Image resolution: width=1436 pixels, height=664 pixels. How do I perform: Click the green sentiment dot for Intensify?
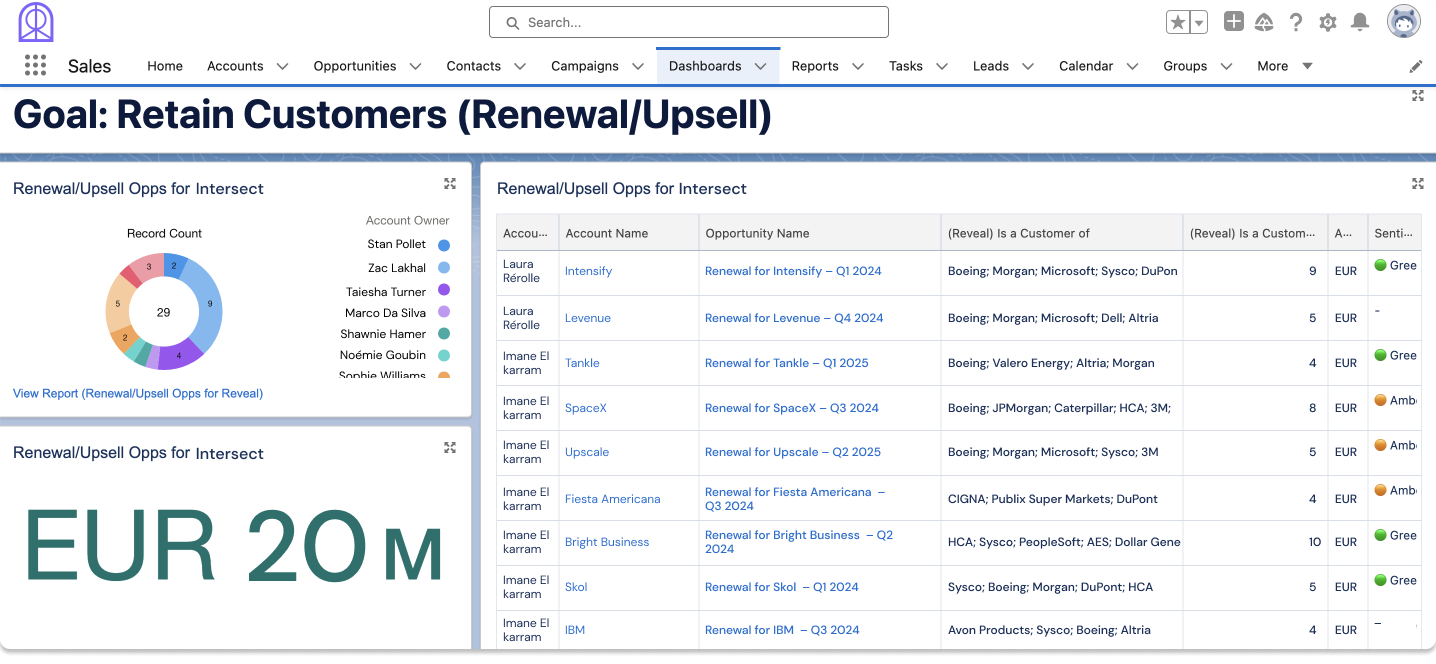click(x=1380, y=266)
